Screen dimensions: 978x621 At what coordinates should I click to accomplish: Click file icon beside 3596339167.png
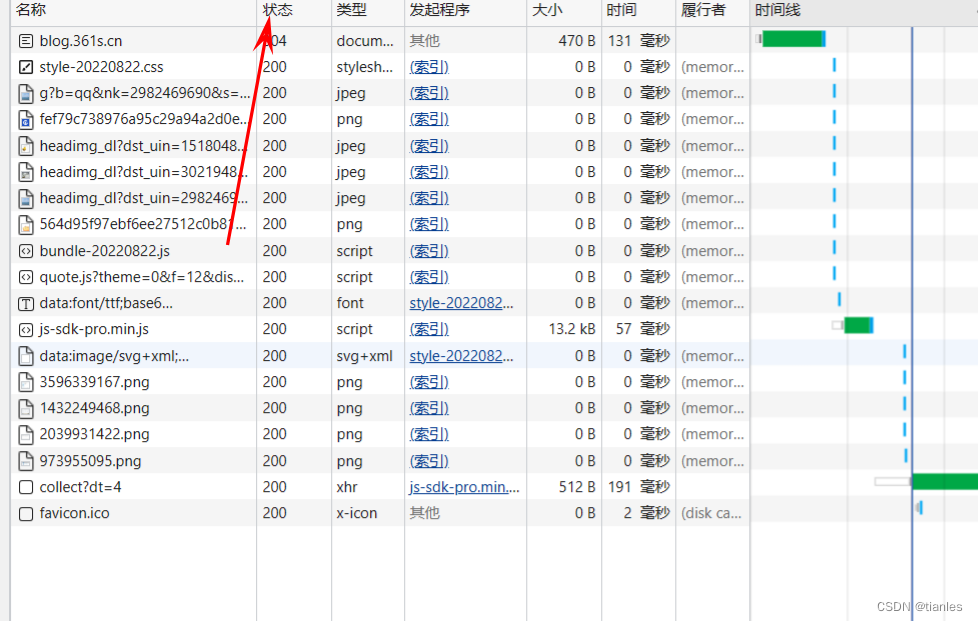pyautogui.click(x=26, y=382)
